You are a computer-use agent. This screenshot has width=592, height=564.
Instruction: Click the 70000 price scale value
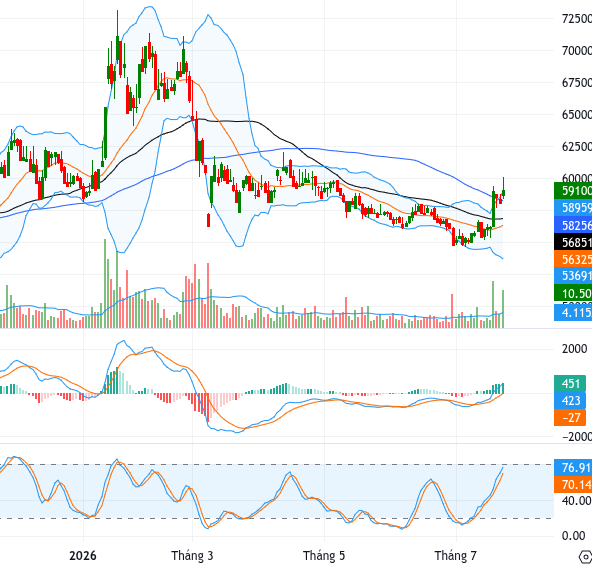[577, 50]
